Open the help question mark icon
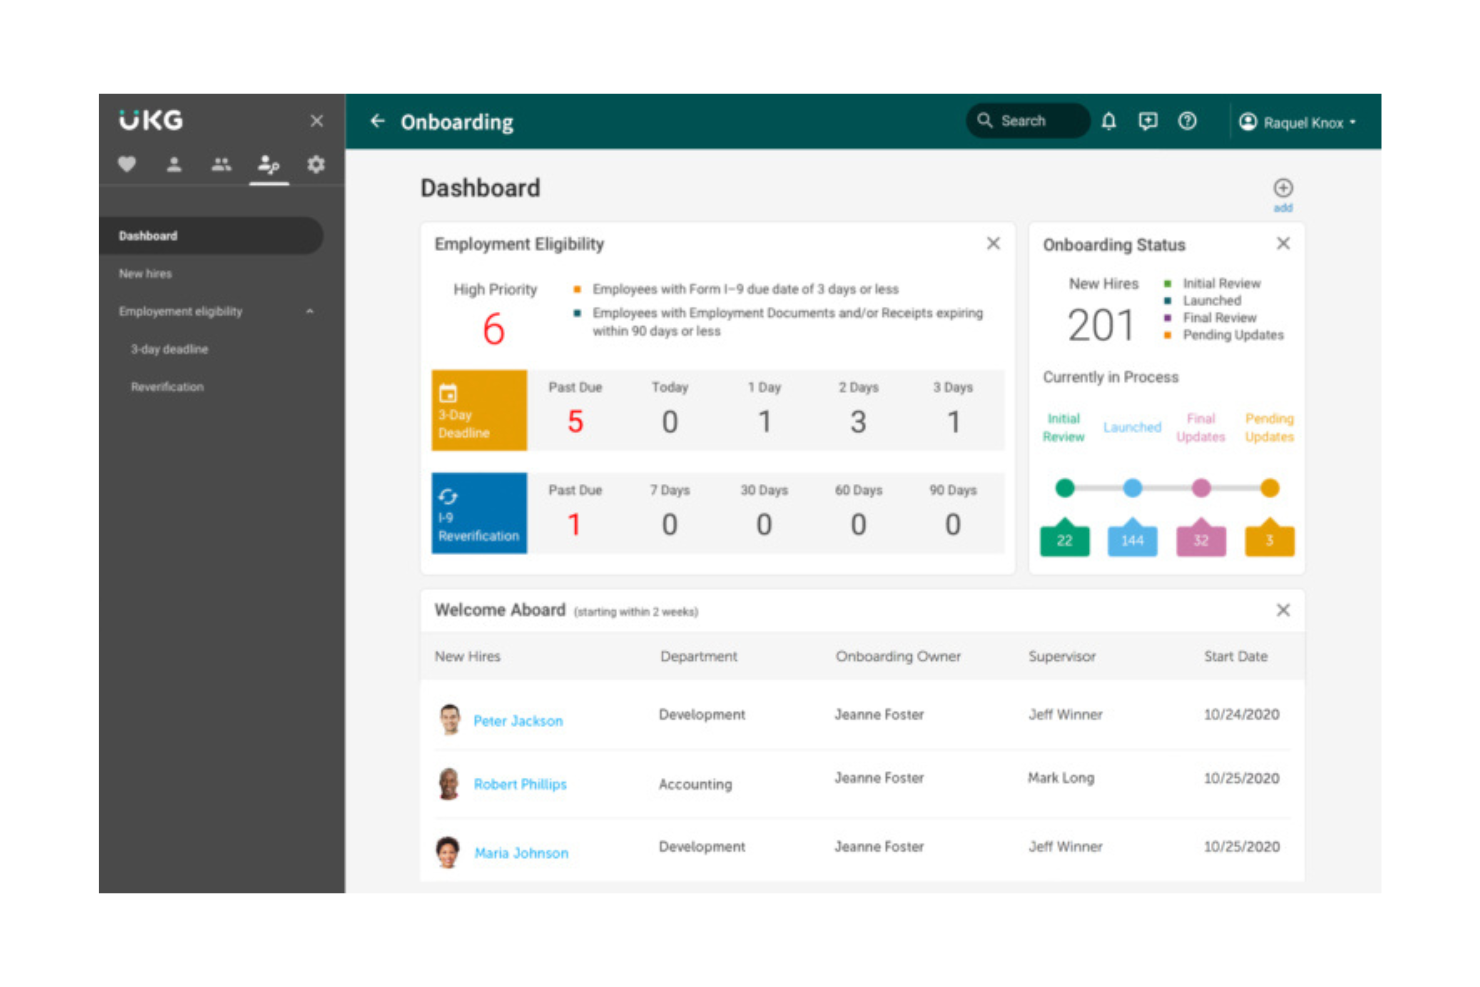The image size is (1480, 987). (1187, 121)
